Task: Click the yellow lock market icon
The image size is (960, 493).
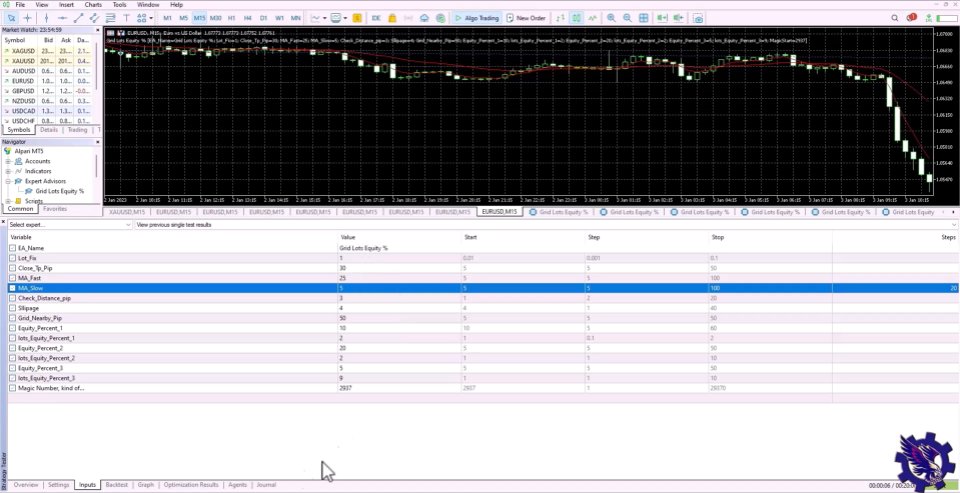Action: tap(392, 18)
